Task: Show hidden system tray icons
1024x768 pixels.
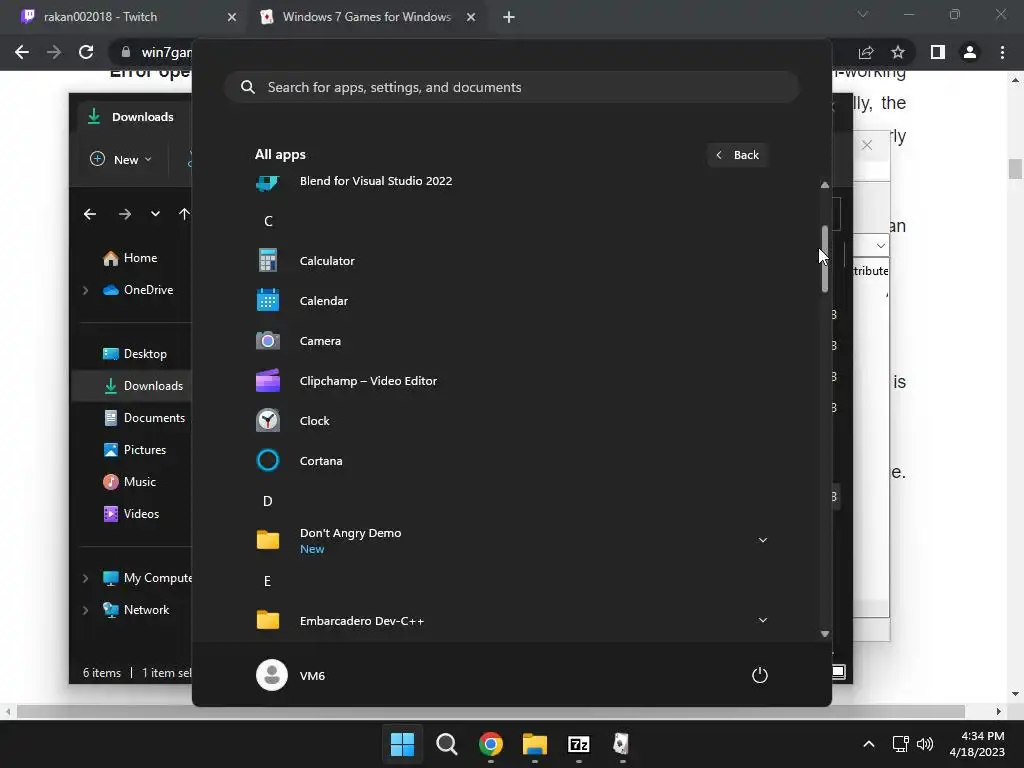Action: [x=869, y=744]
